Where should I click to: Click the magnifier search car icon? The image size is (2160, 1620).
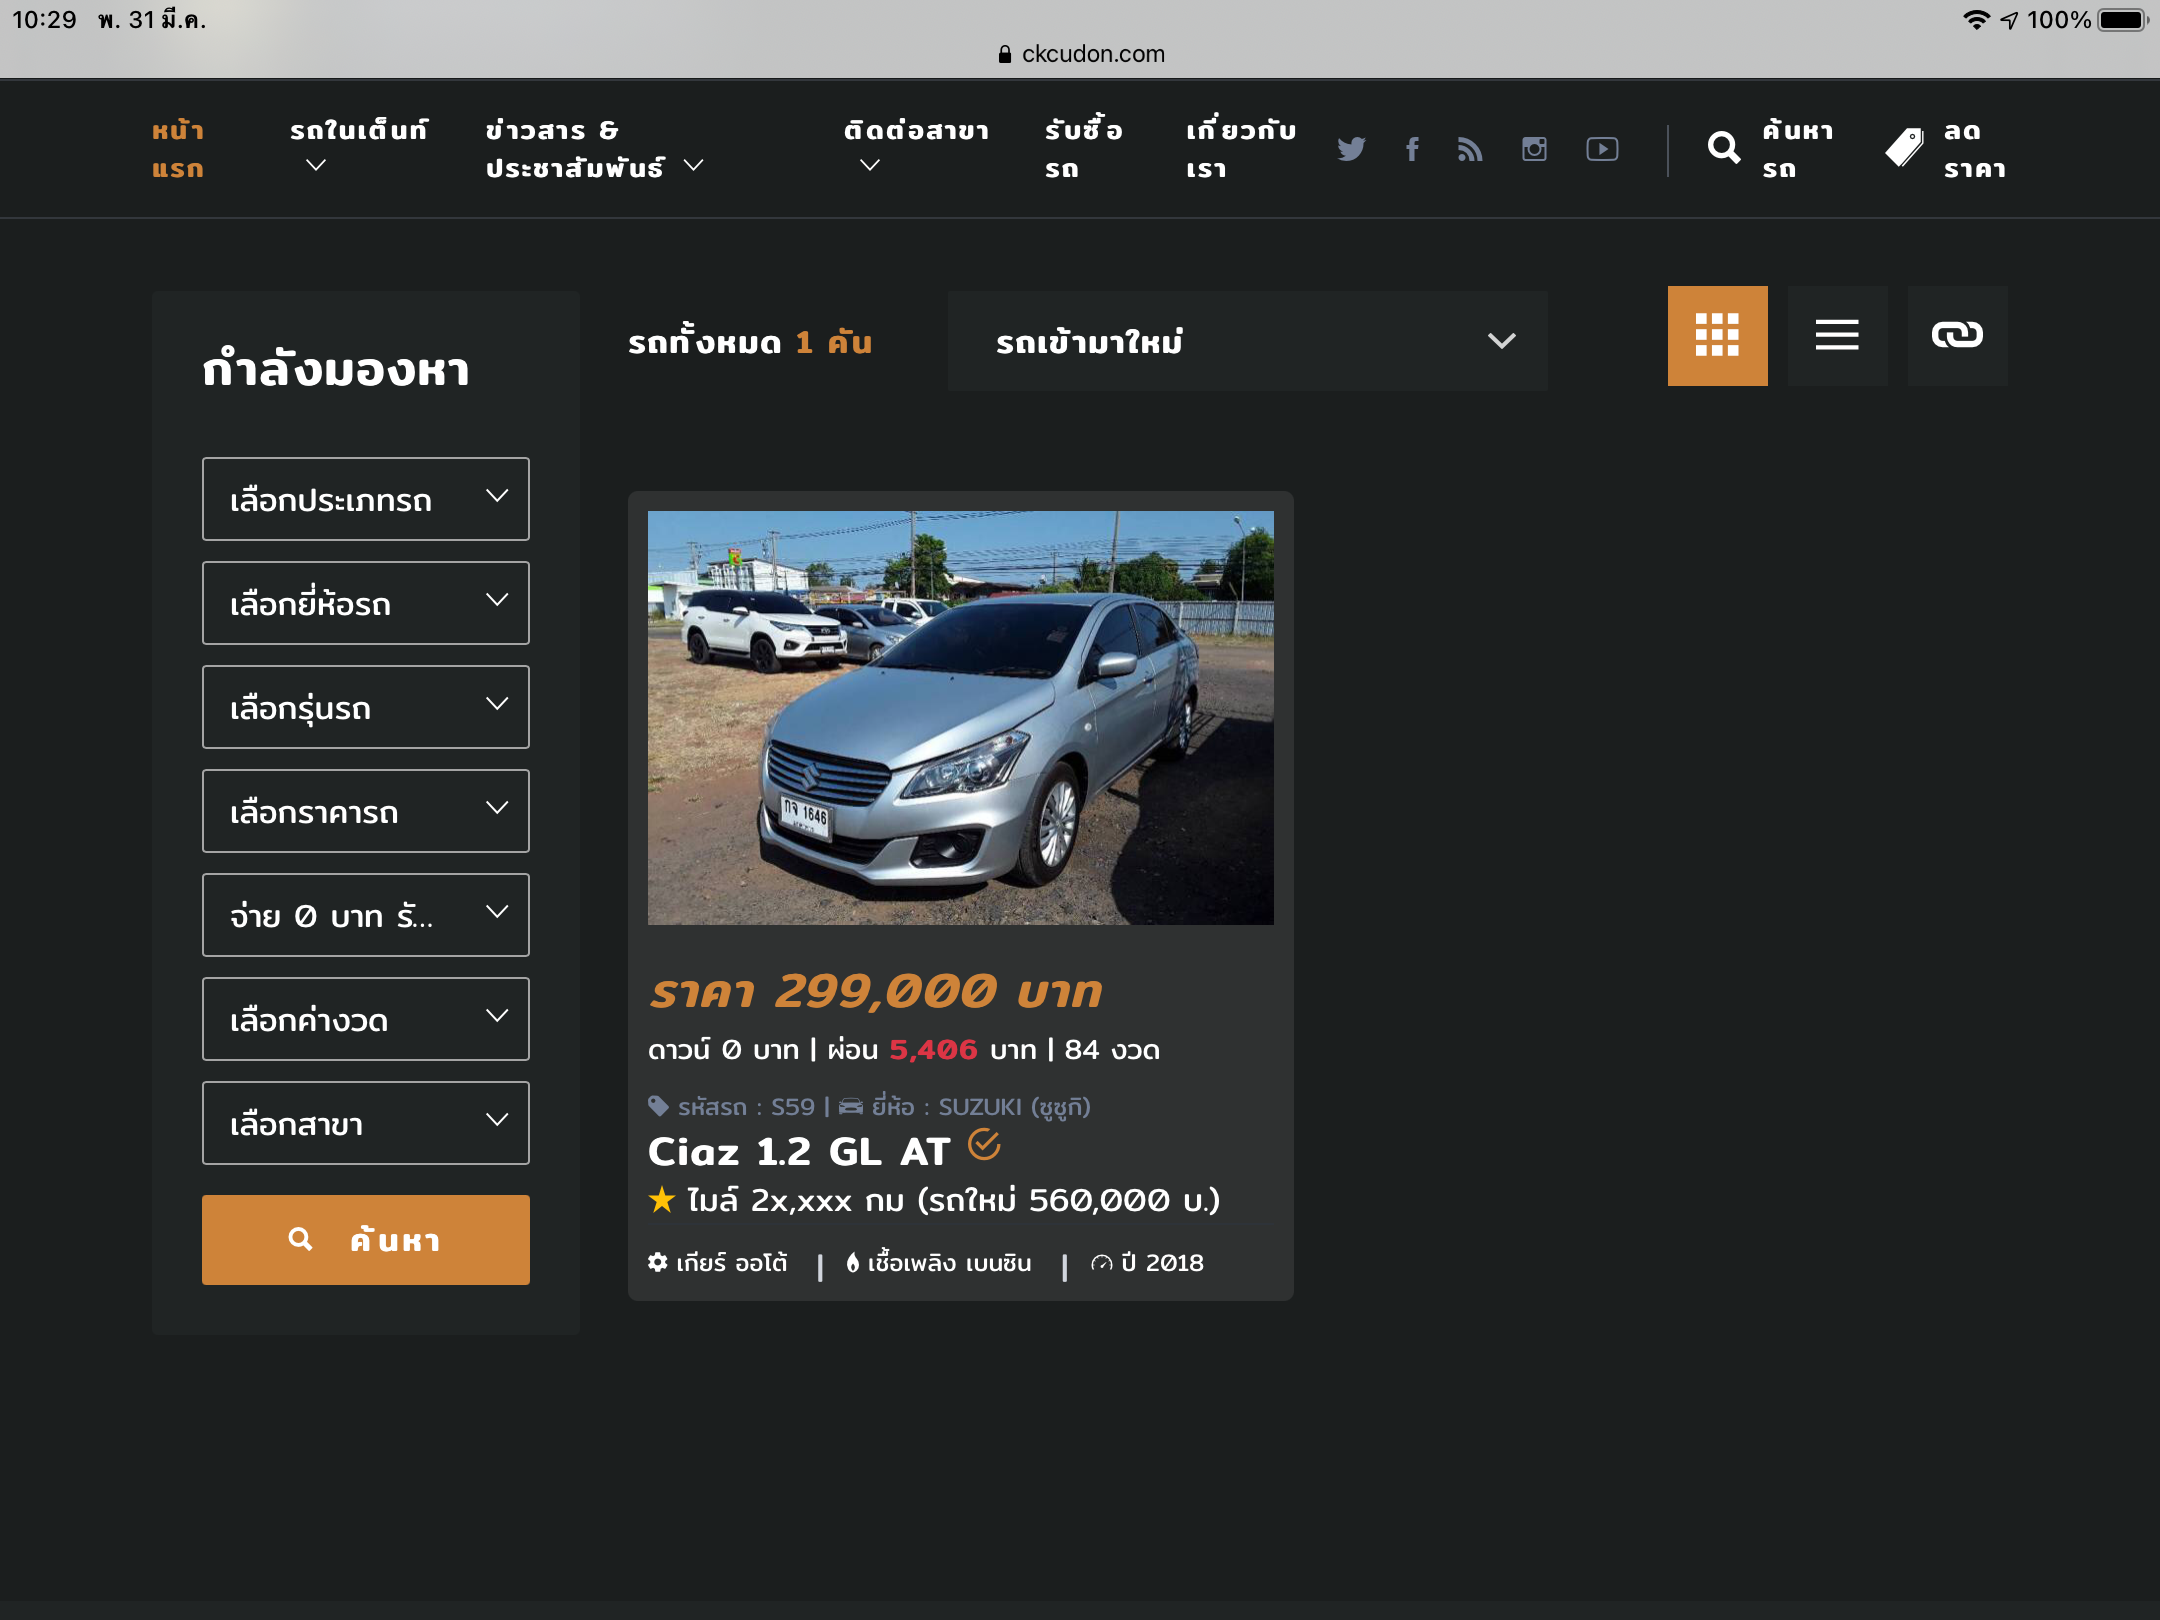pyautogui.click(x=1724, y=149)
